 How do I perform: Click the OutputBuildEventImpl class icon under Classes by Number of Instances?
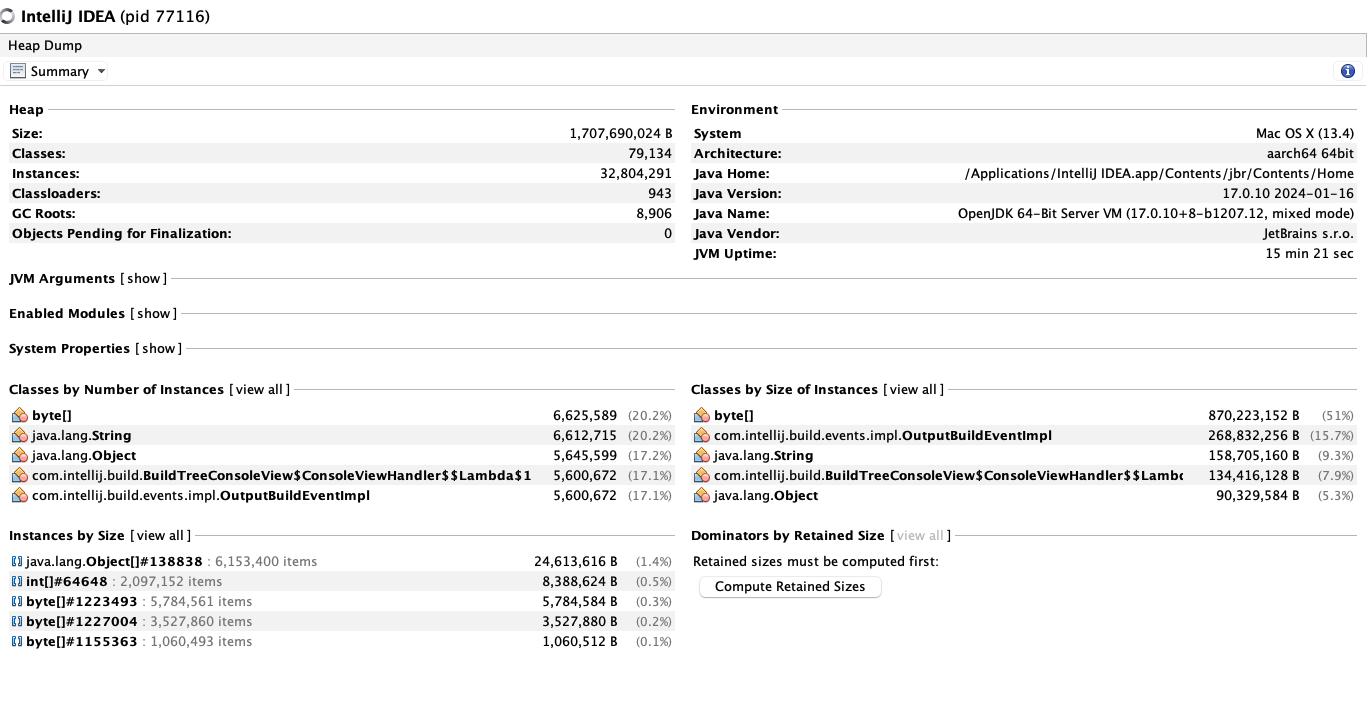pos(20,496)
